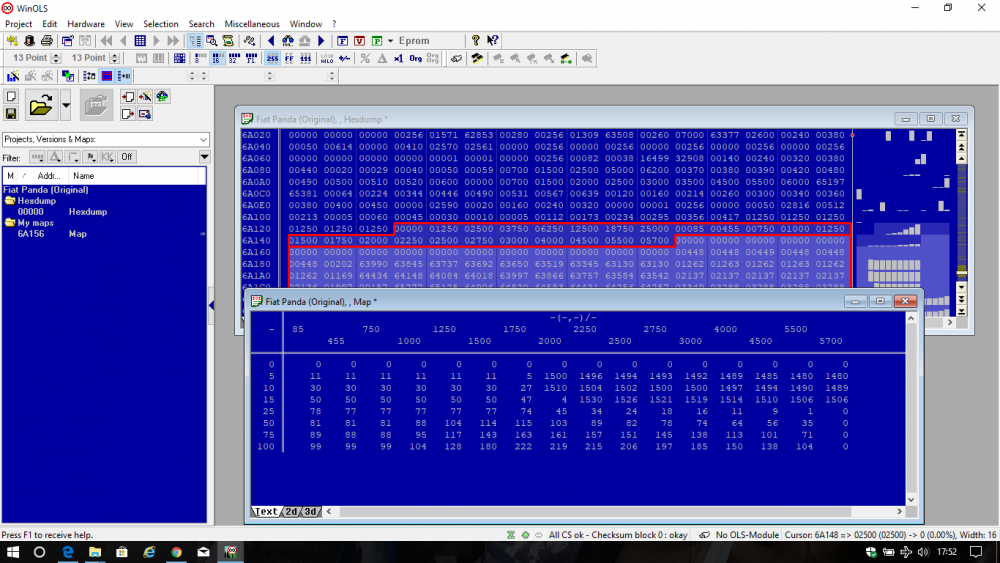Viewport: 1000px width, 563px height.
Task: Open the dropdown arrow before Eprom
Action: [390, 41]
